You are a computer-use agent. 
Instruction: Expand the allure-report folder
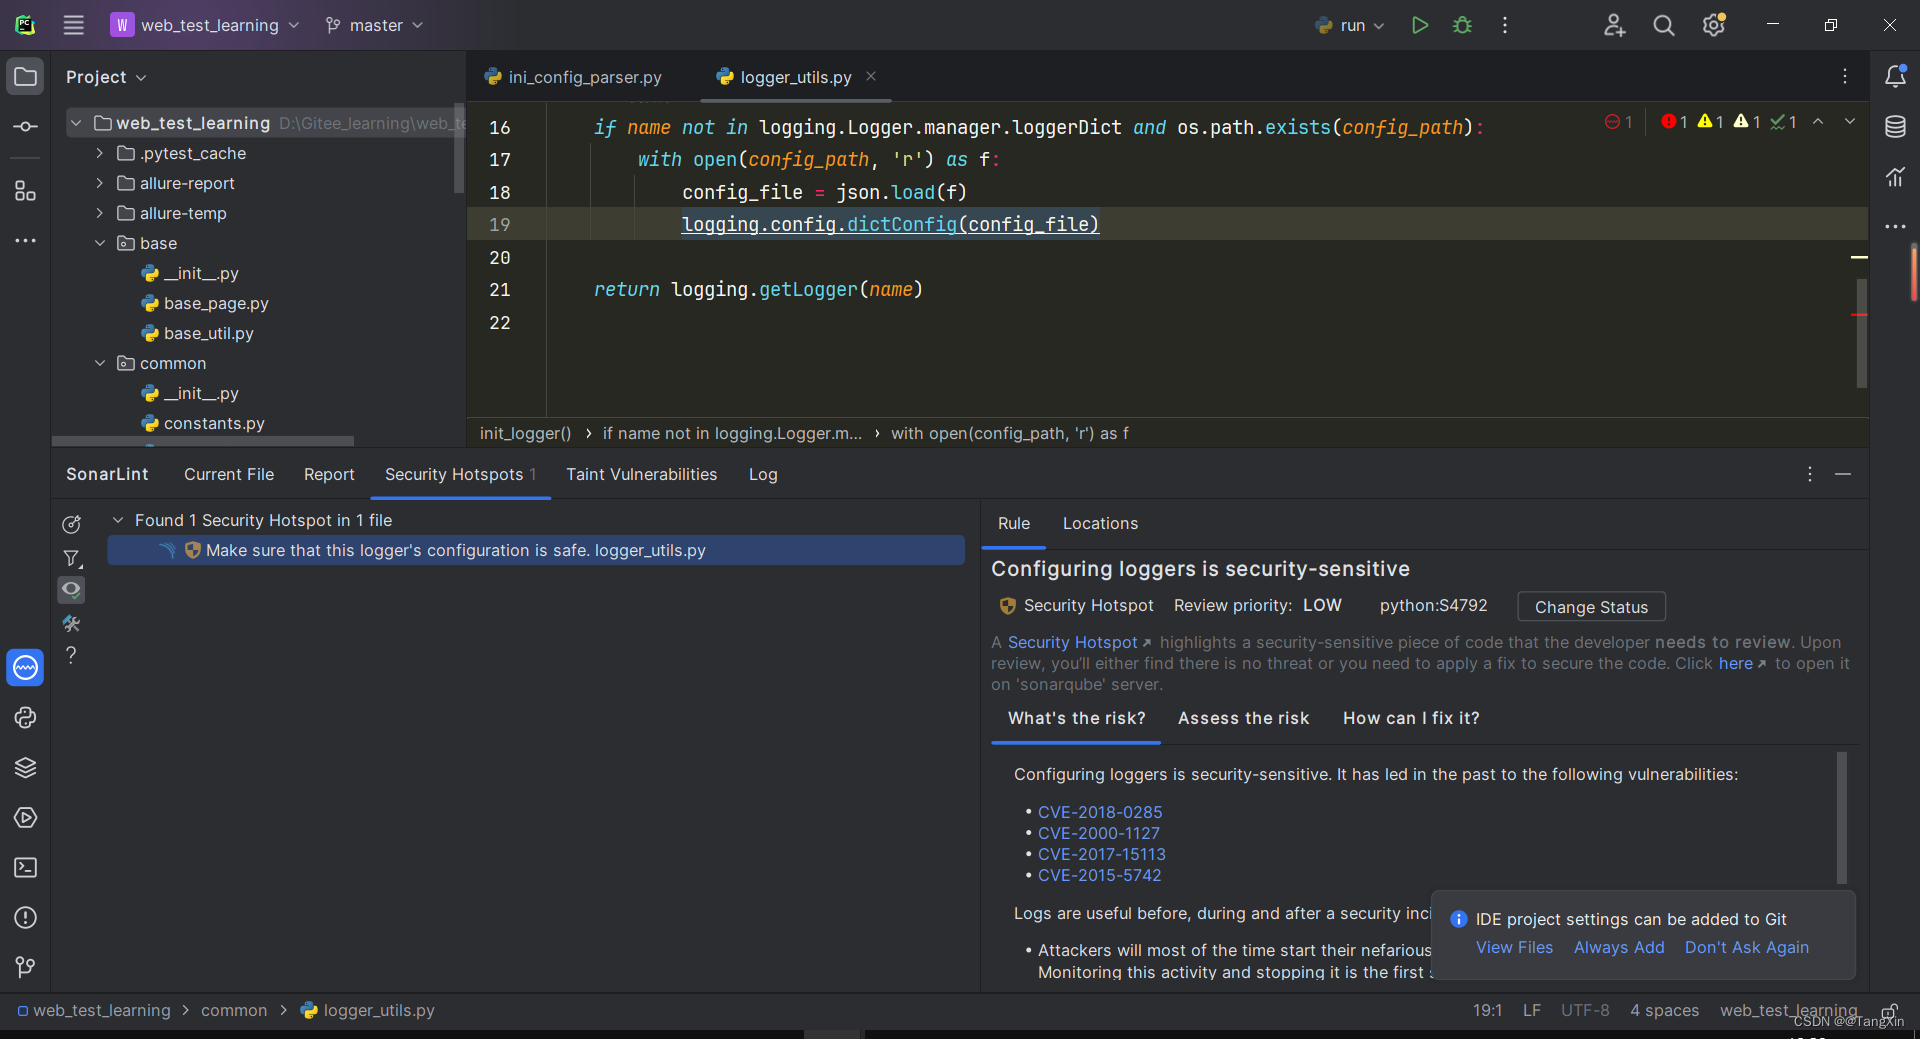pos(99,183)
